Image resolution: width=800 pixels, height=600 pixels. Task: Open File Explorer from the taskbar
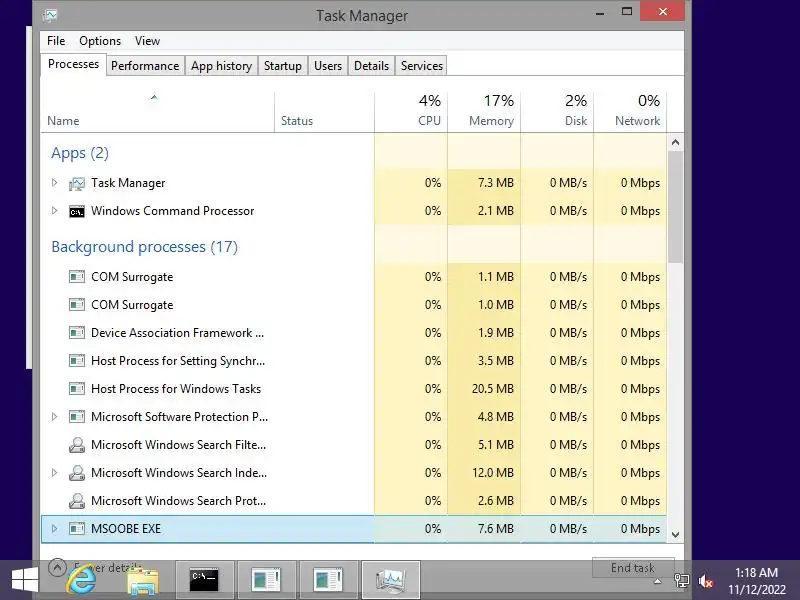coord(143,581)
